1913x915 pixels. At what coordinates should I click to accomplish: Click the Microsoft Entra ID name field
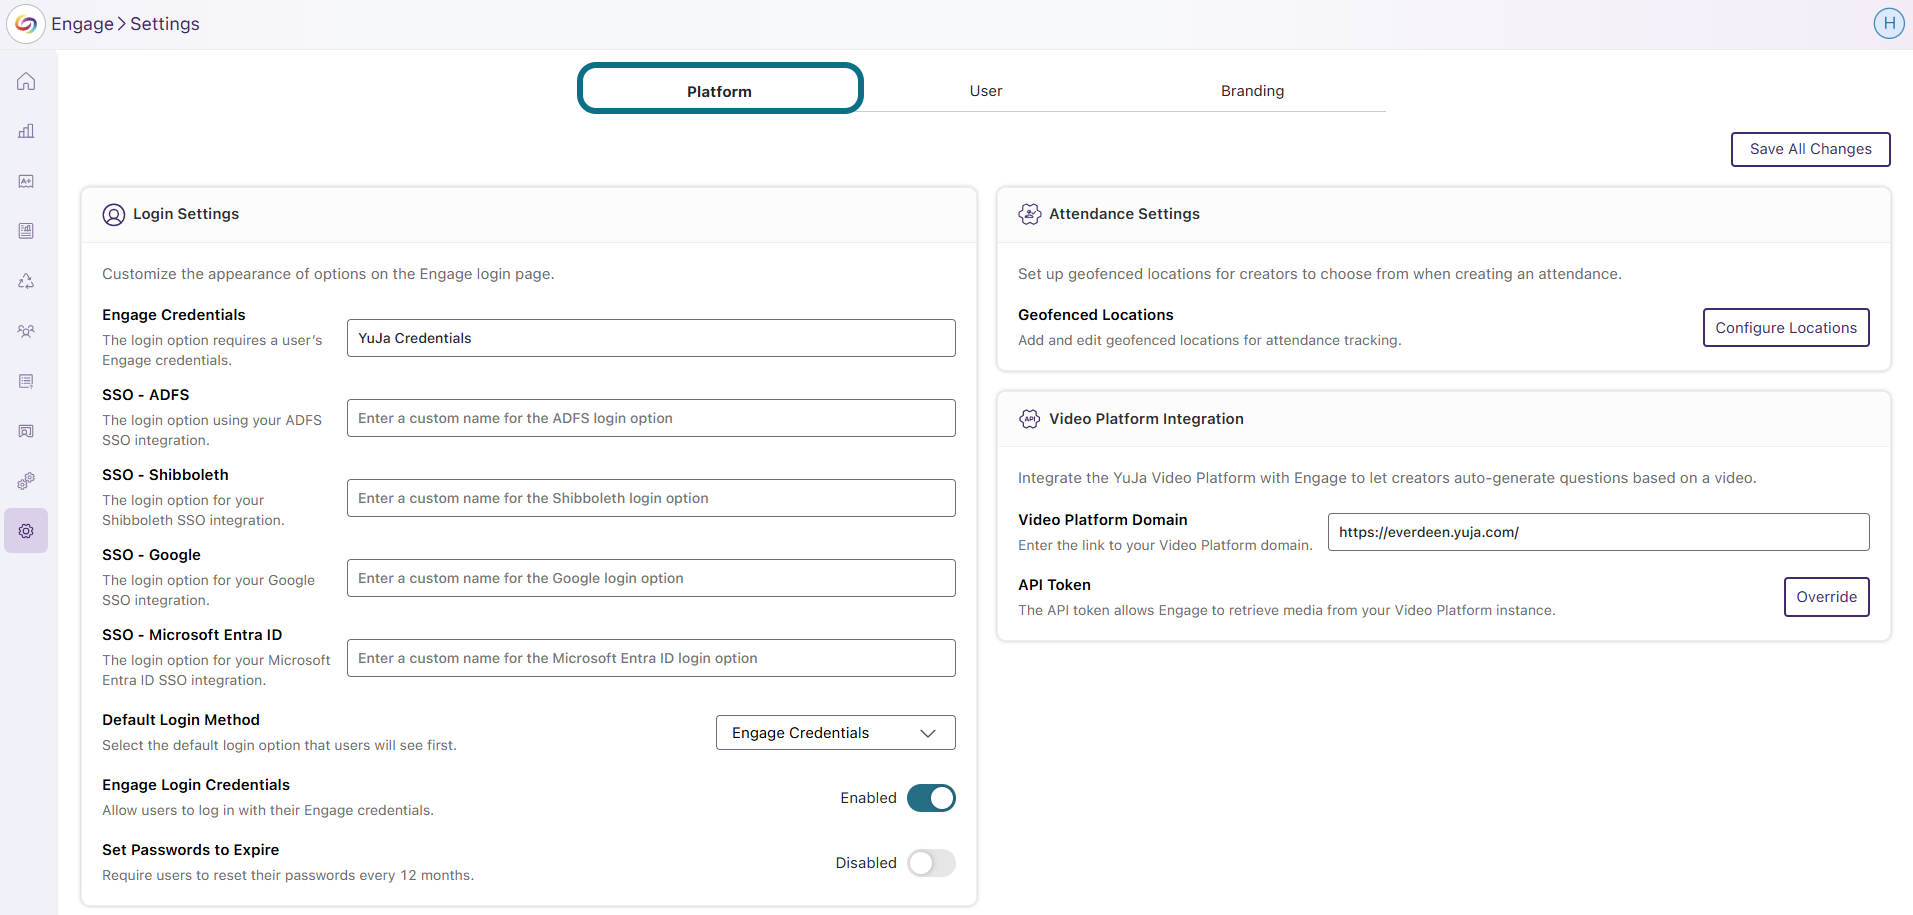pos(651,658)
